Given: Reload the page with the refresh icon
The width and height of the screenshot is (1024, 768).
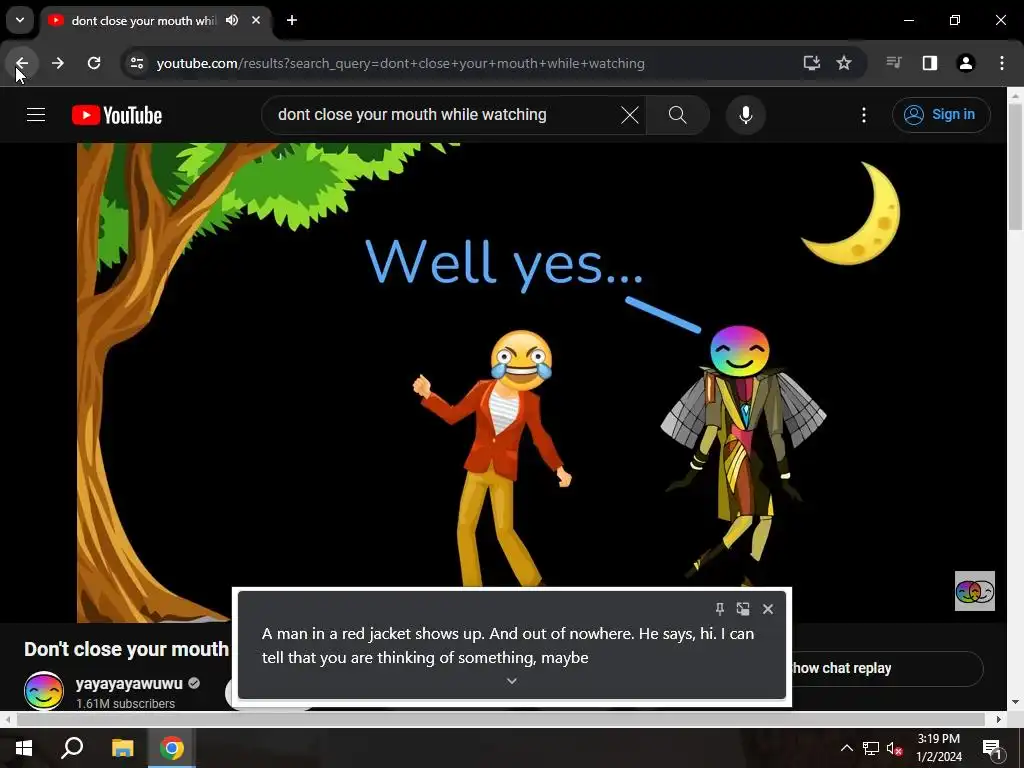Looking at the screenshot, I should (94, 63).
